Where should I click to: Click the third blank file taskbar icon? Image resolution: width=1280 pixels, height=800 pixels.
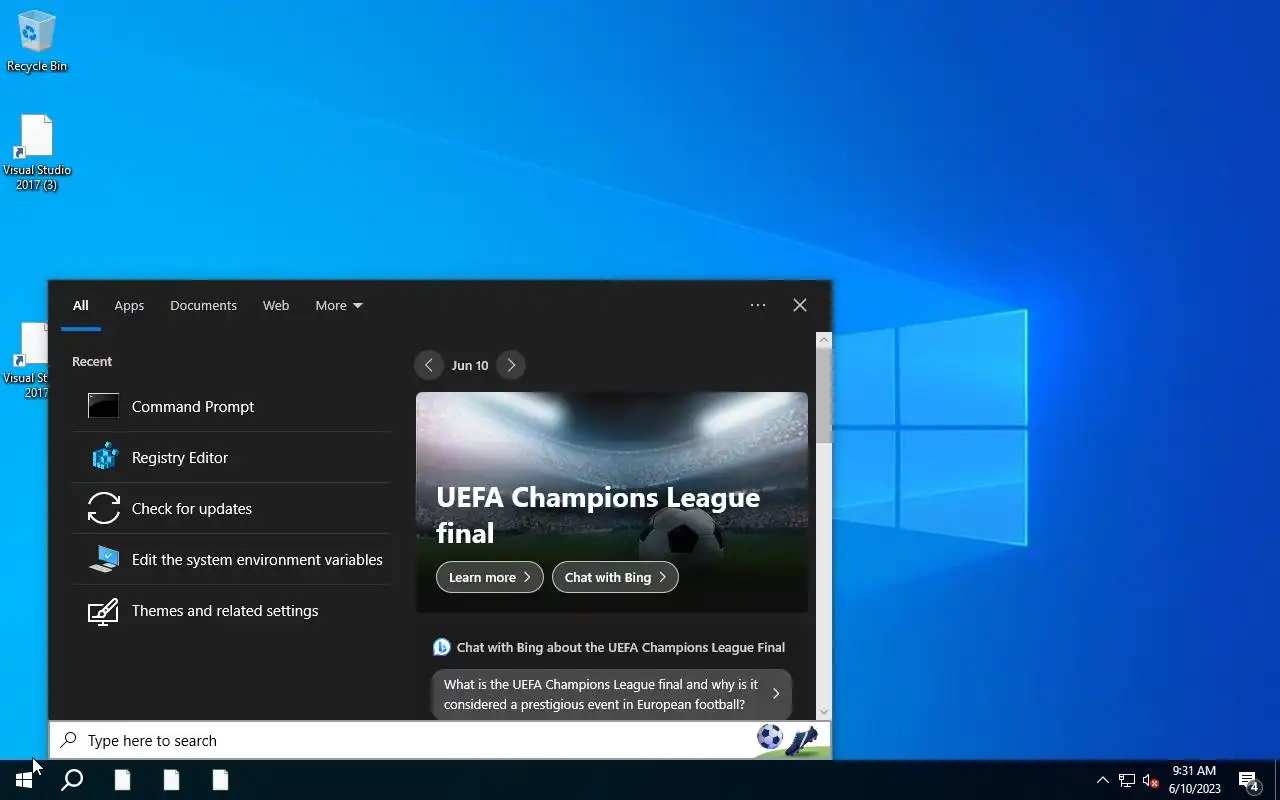coord(220,780)
